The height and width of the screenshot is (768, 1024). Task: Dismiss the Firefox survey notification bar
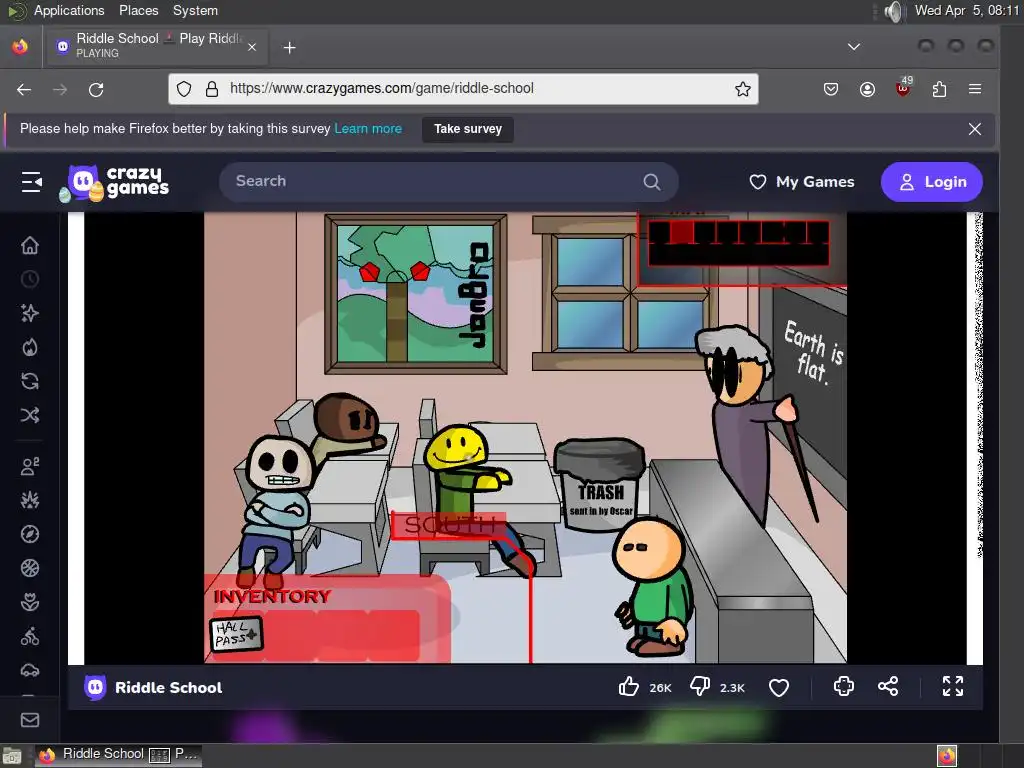pyautogui.click(x=974, y=129)
